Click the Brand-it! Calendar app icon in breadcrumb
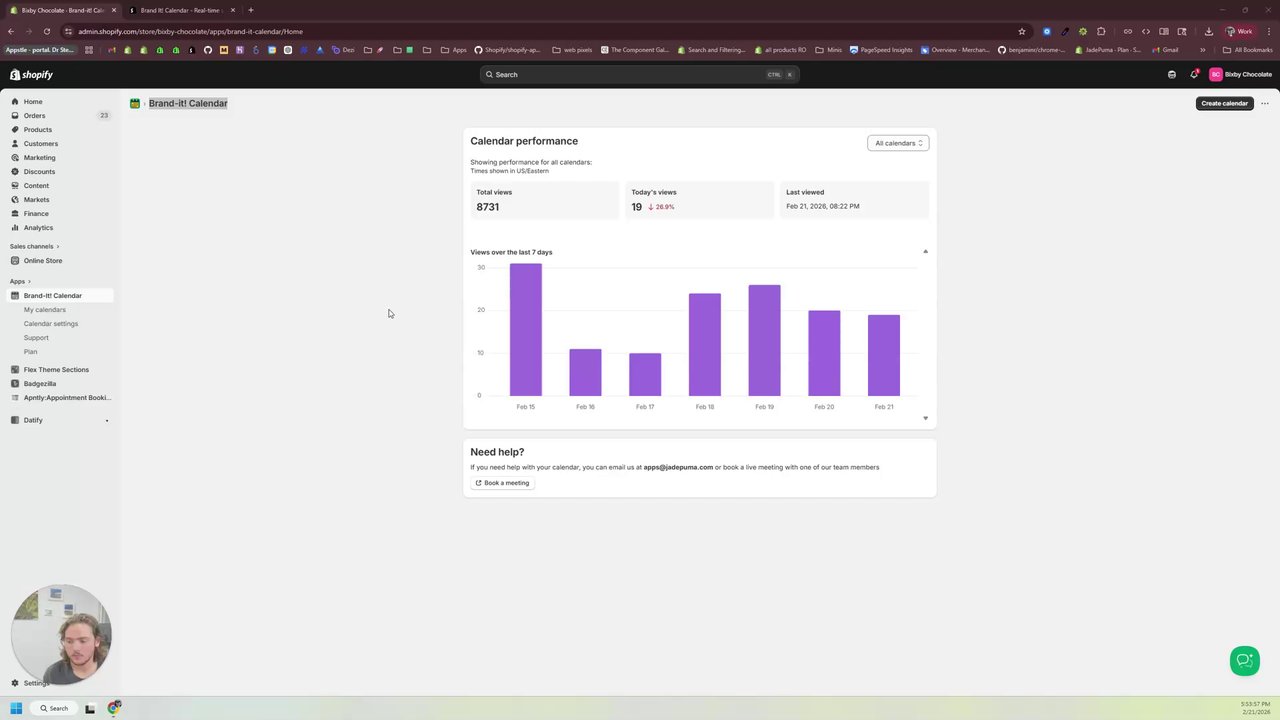 coord(135,103)
